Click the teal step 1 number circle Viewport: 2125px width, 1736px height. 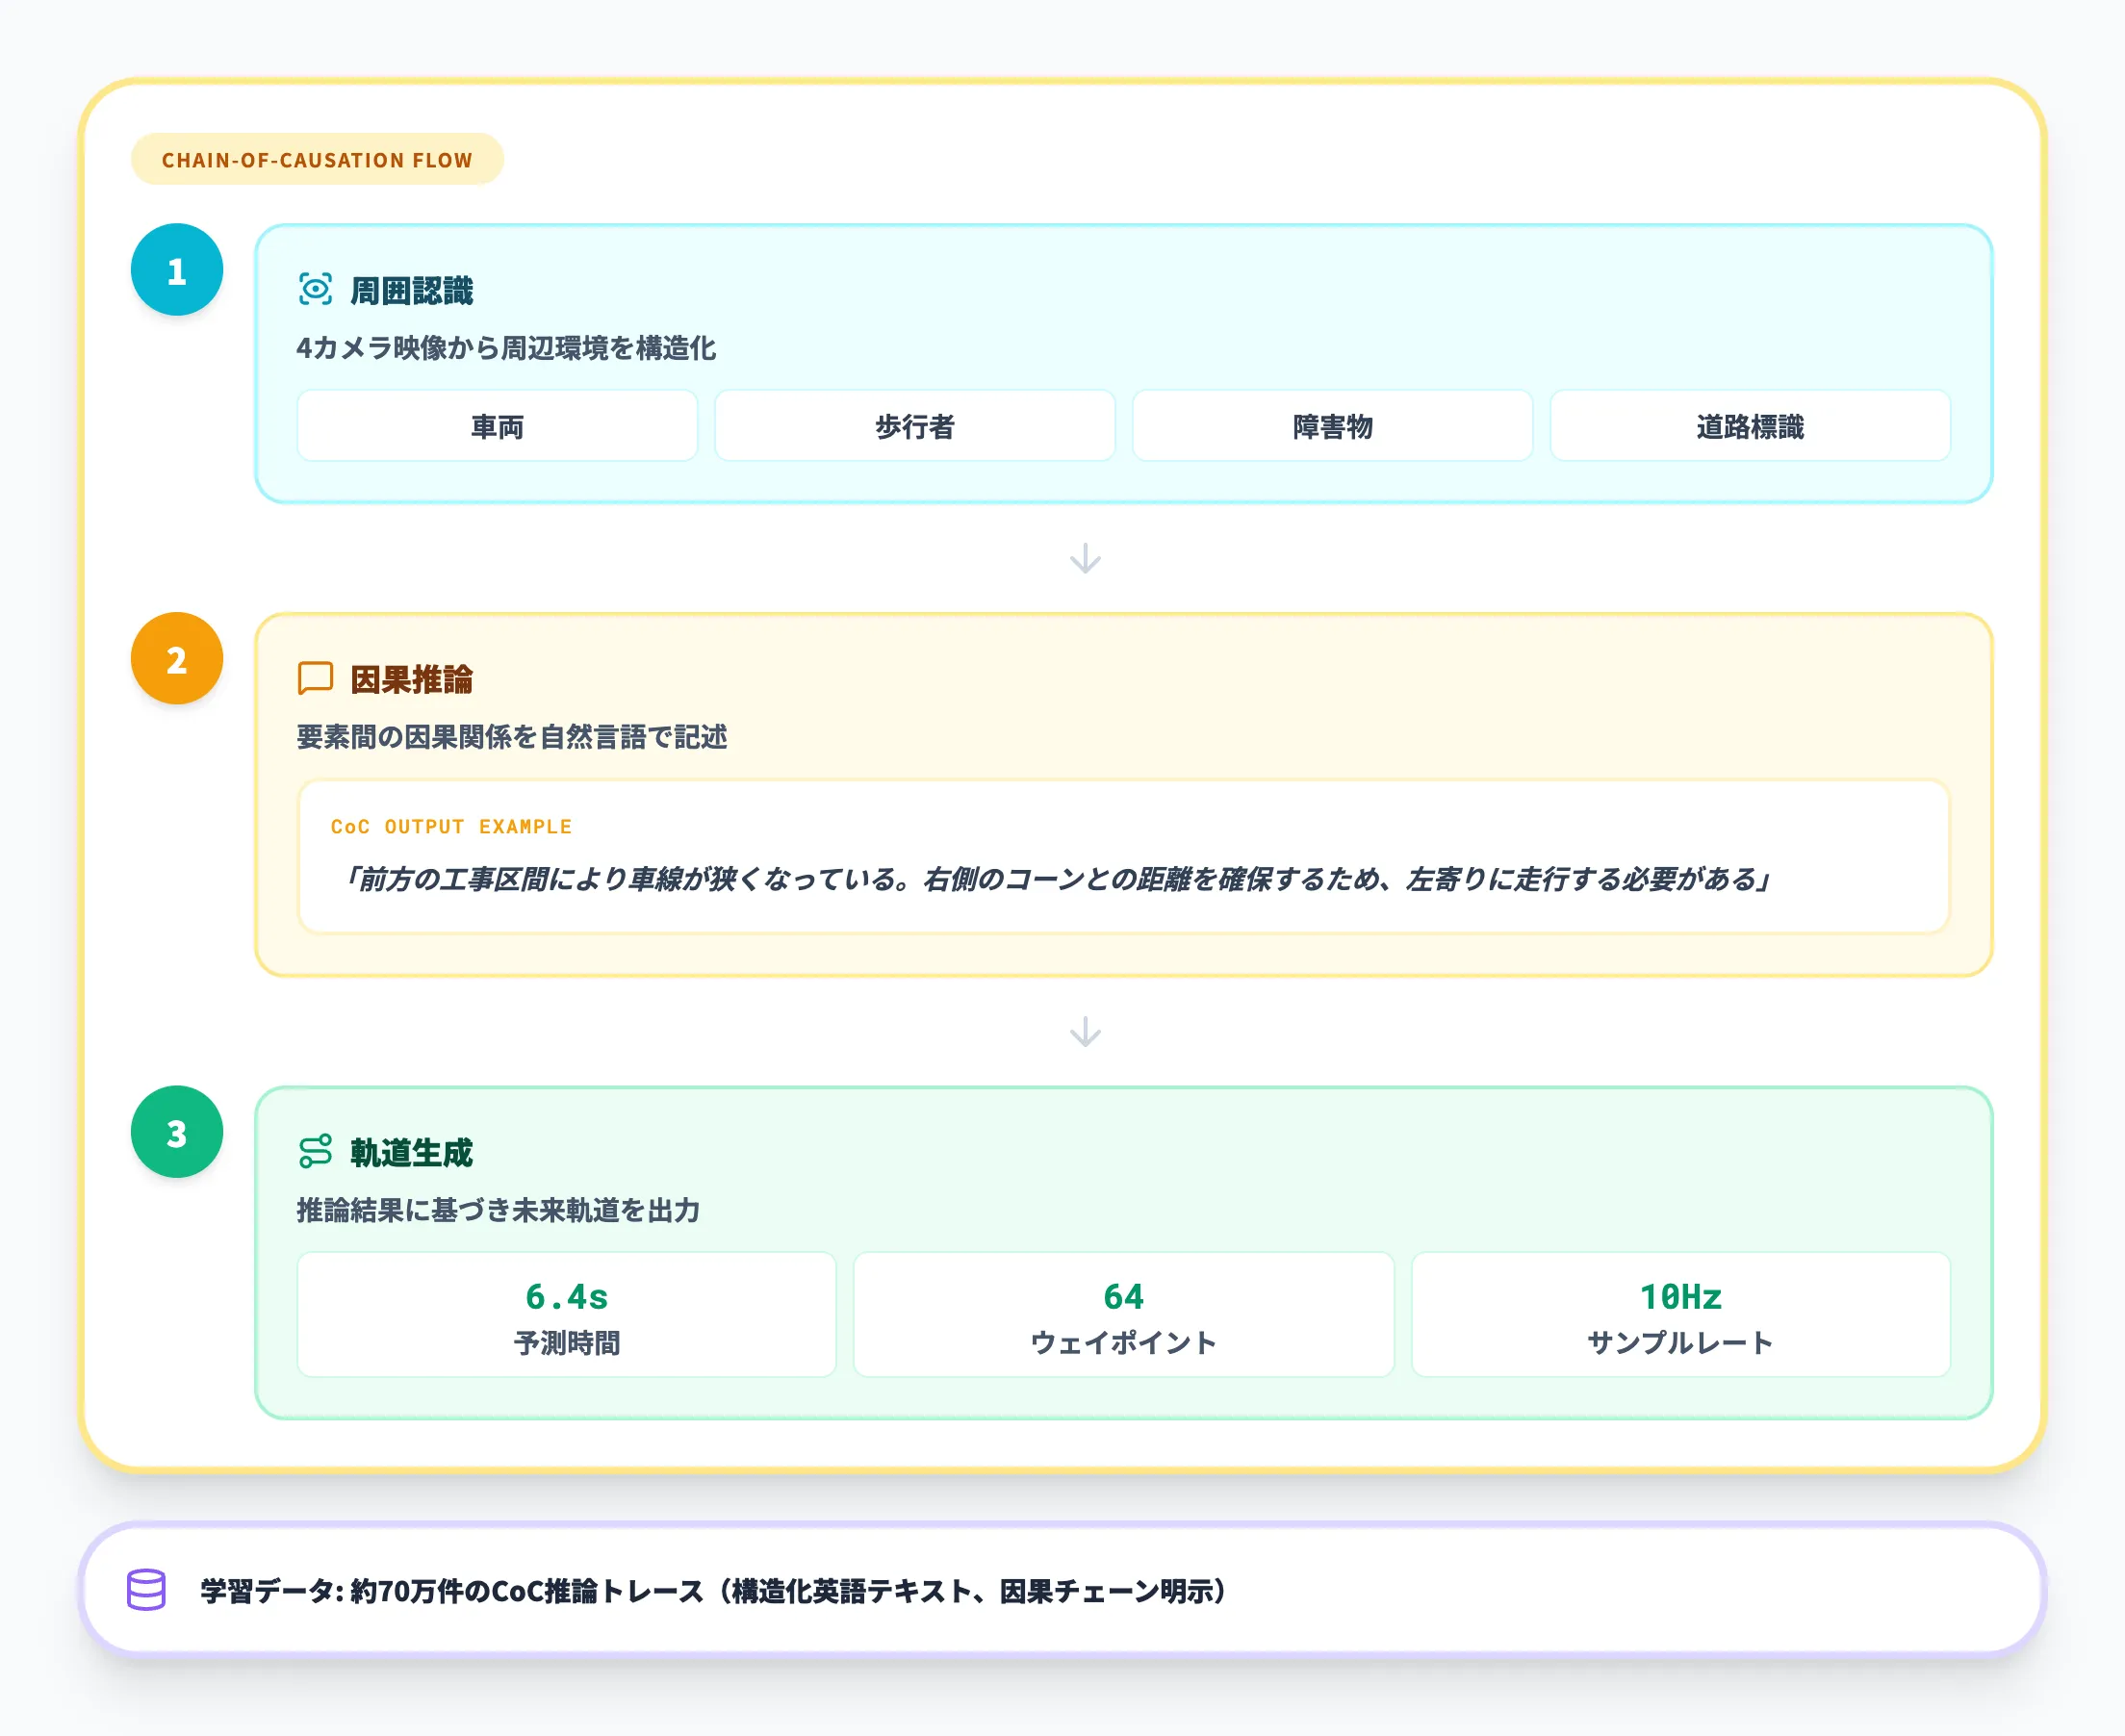177,268
